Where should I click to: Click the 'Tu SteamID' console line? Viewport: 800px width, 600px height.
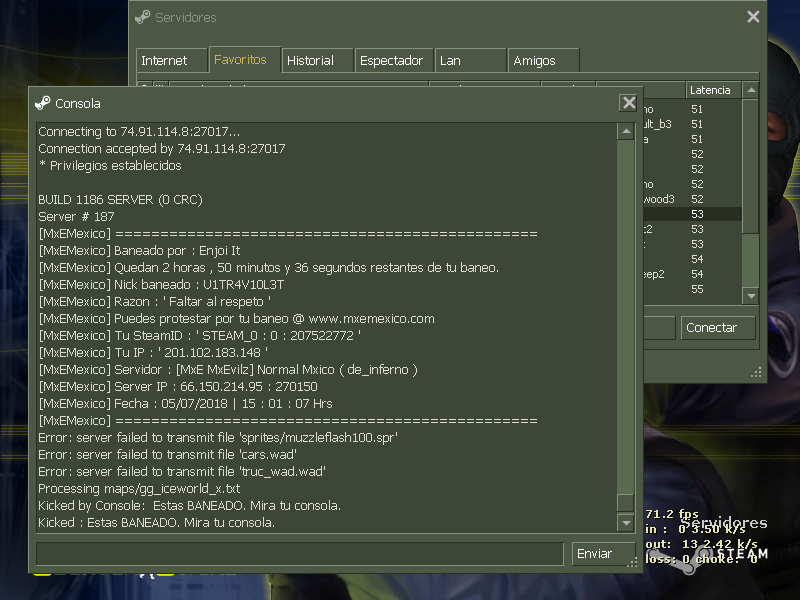(199, 336)
